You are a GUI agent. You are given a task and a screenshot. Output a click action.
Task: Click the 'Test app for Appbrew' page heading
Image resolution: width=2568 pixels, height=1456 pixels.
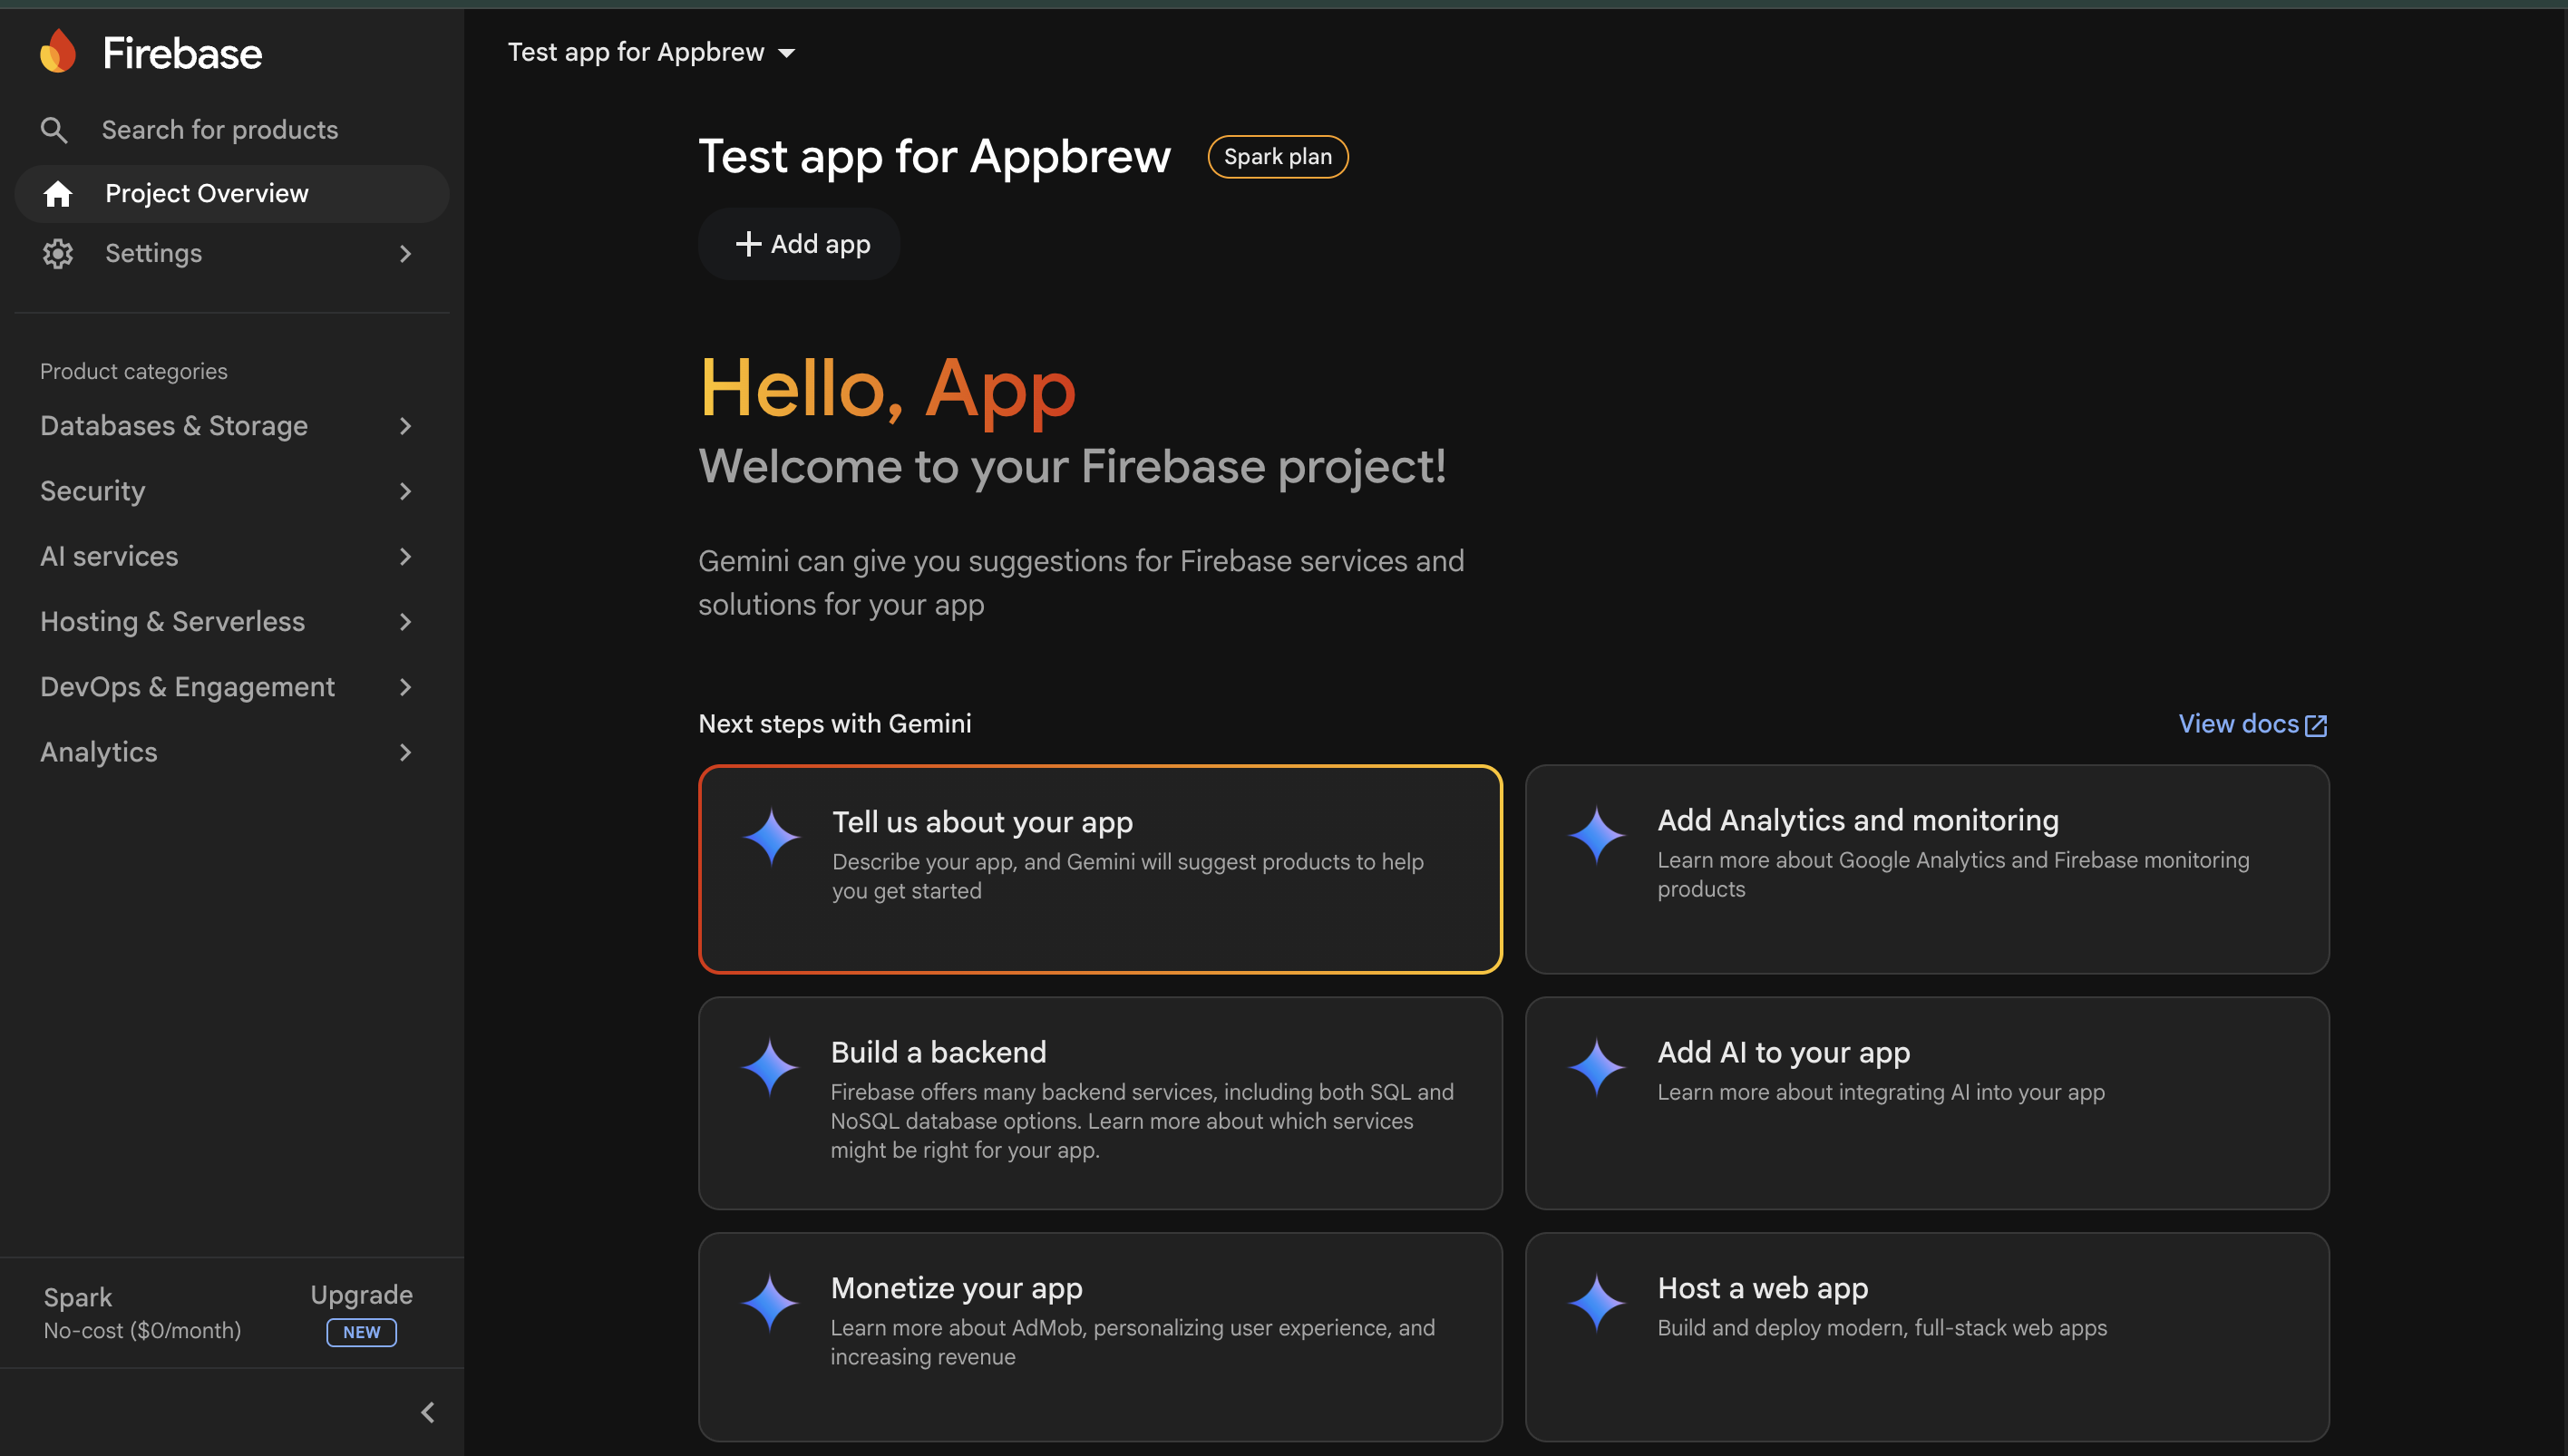(935, 157)
